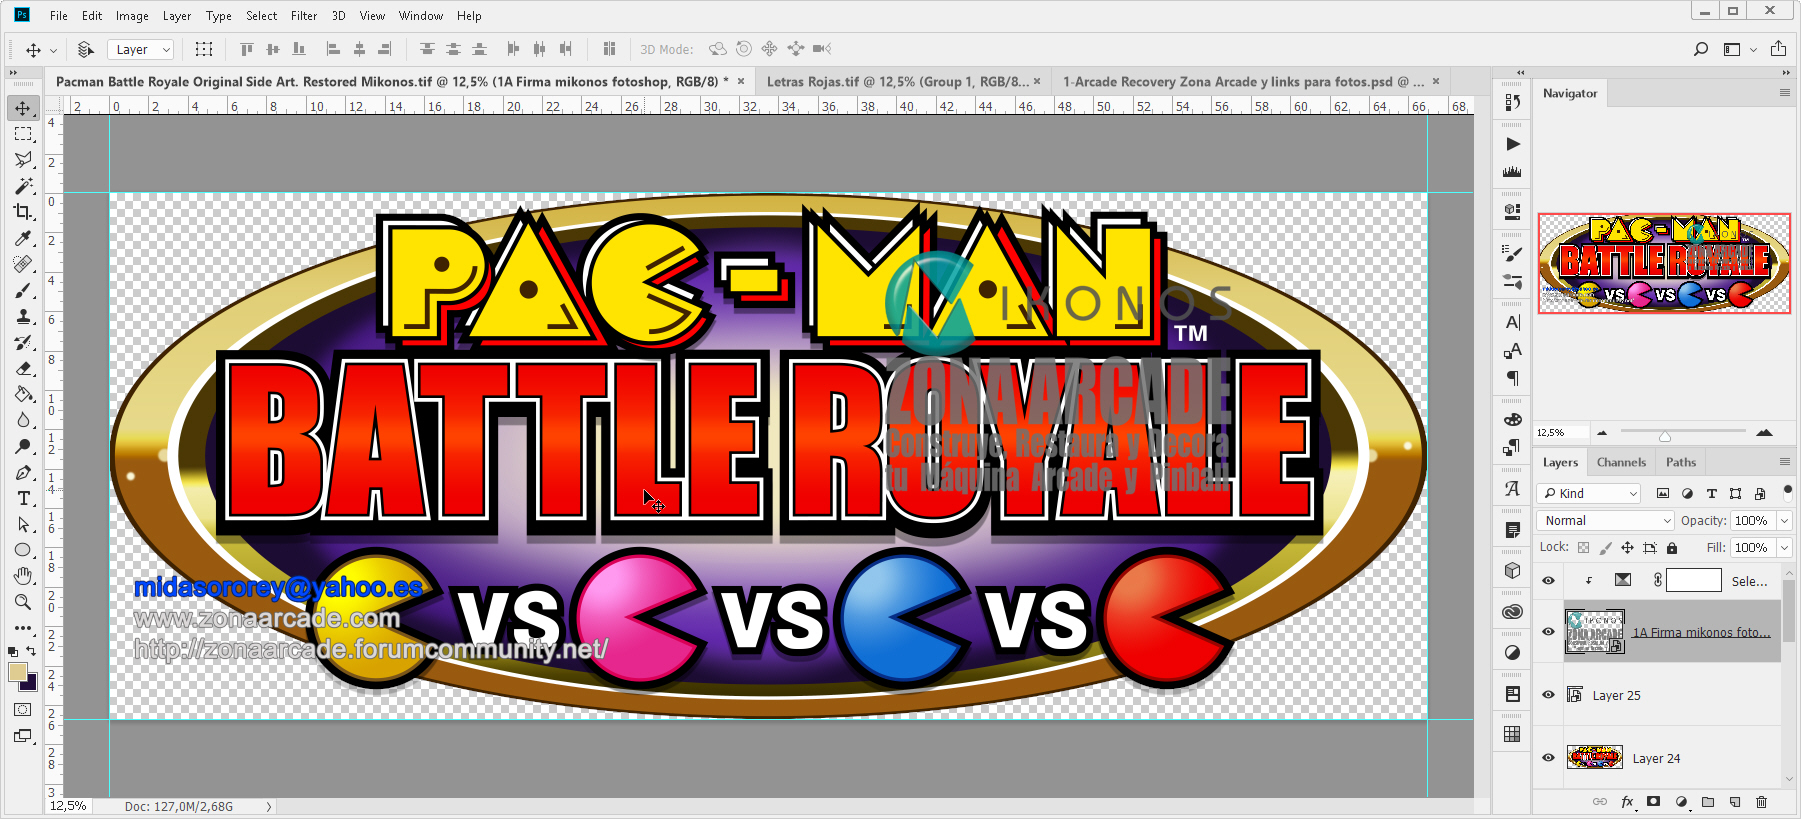Switch to 1-Arcade Recovery Zona Arcade tab

[x=1243, y=82]
